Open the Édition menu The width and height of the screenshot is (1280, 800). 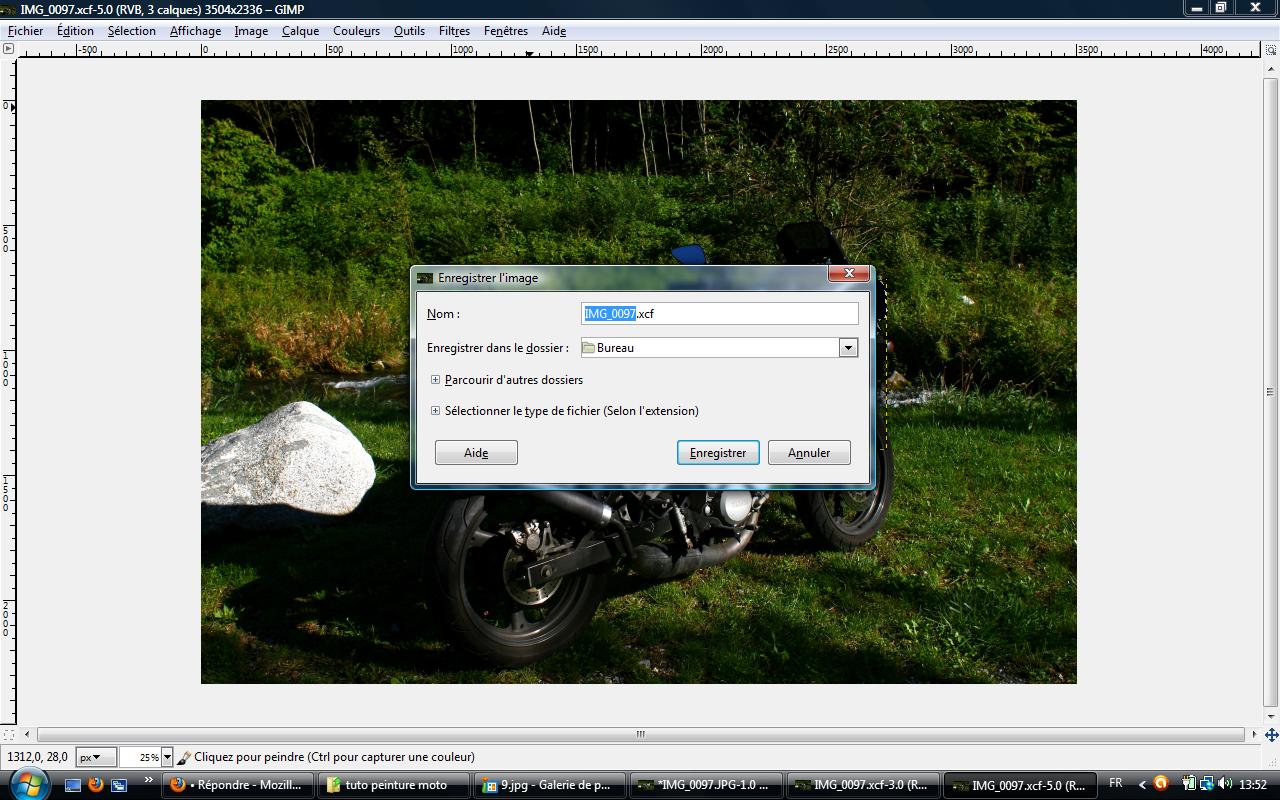pos(75,31)
